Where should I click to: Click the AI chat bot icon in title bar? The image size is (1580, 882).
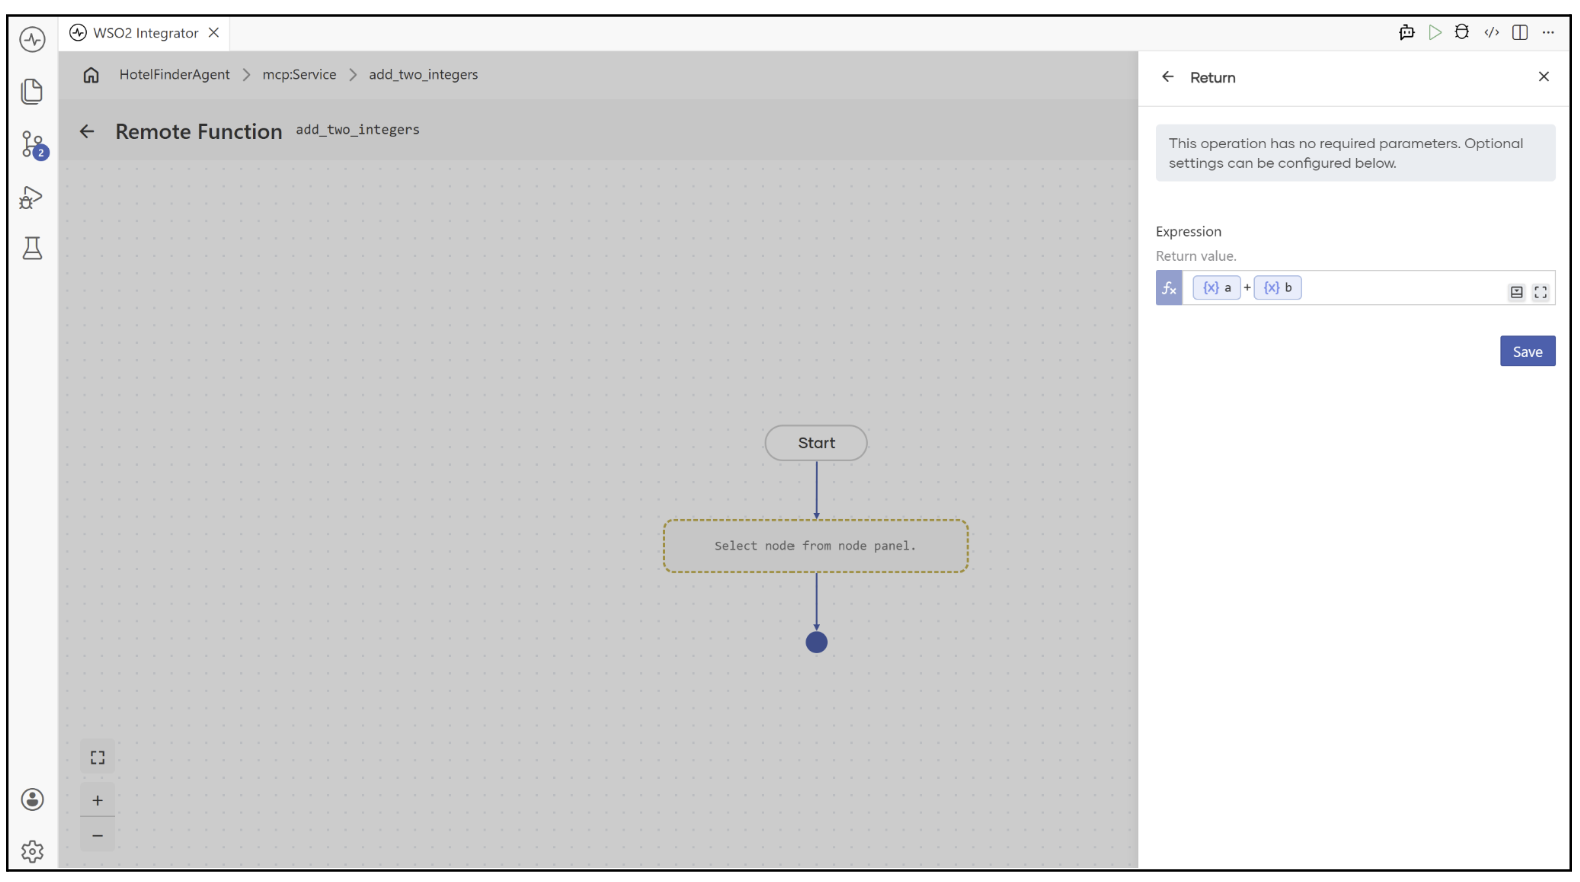[1407, 32]
